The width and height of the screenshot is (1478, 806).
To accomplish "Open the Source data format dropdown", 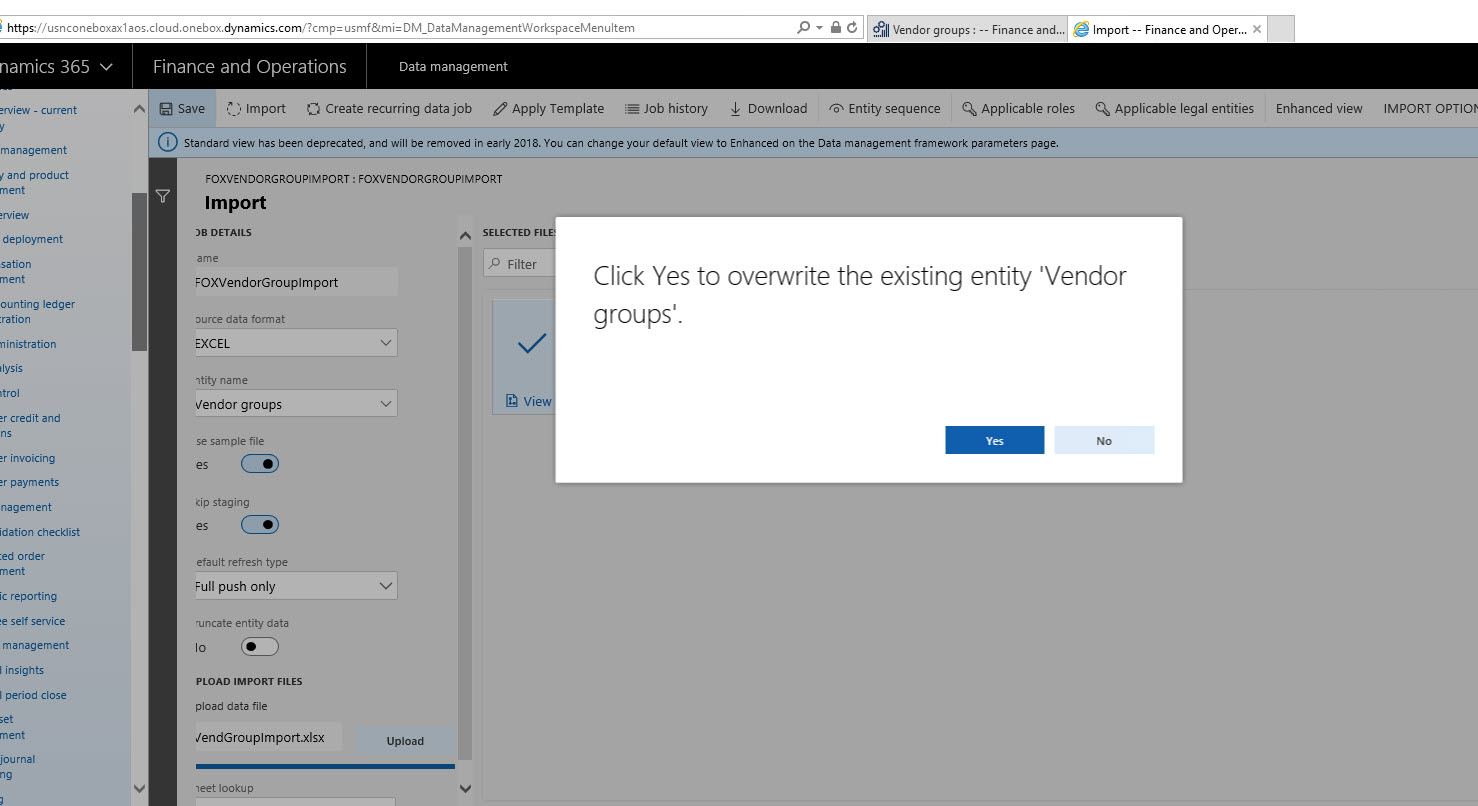I will click(x=383, y=342).
